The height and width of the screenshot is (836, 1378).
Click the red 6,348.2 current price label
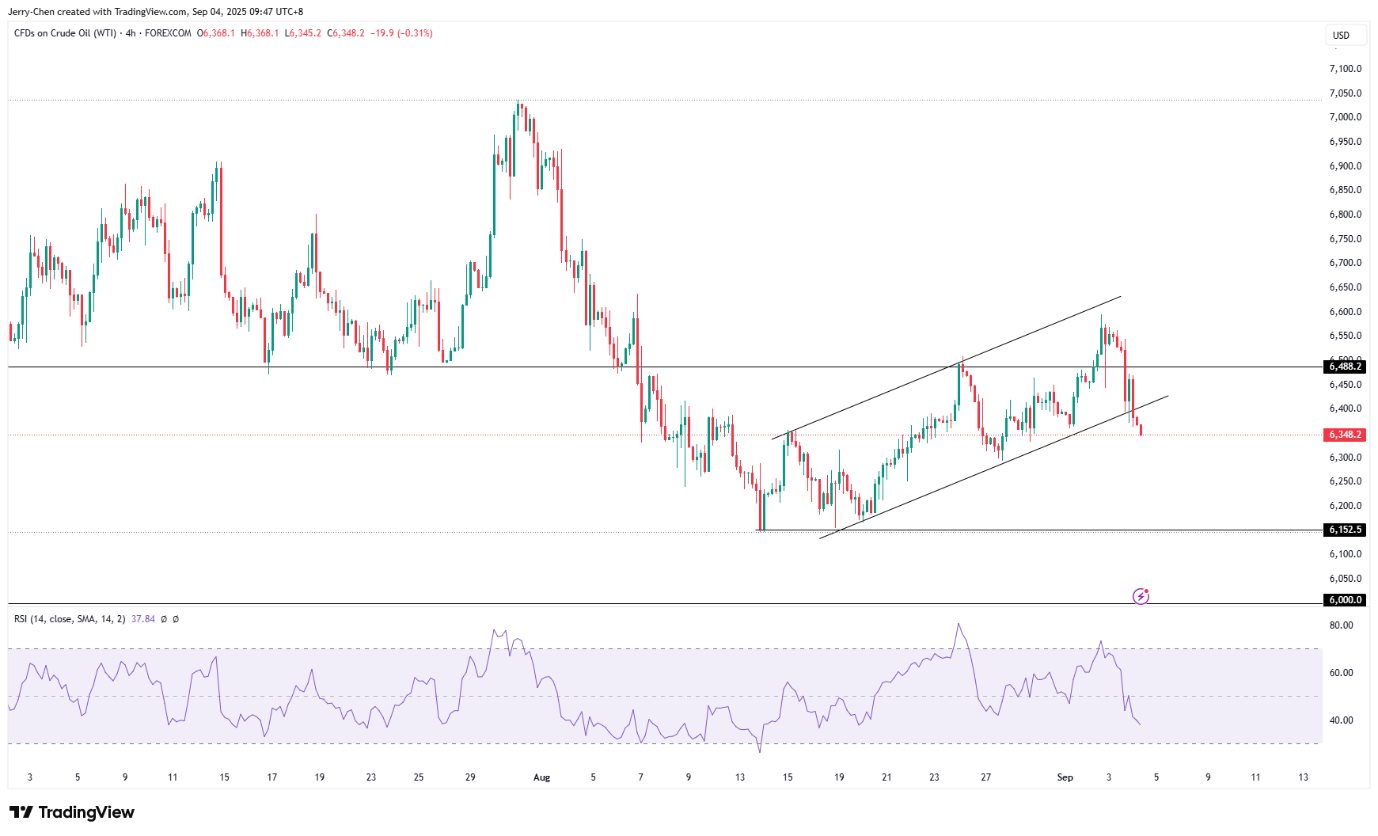(1346, 435)
